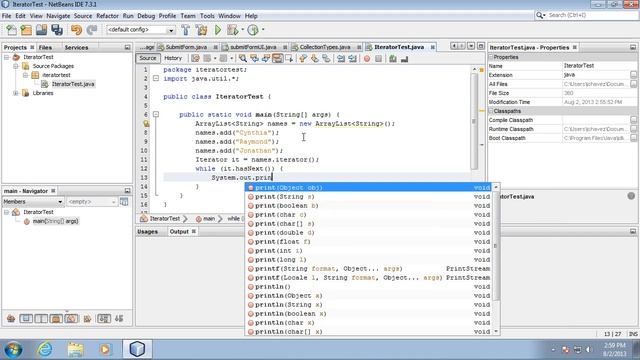Click the Comment editor toolbar icon
The height and width of the screenshot is (360, 640).
[x=393, y=59]
